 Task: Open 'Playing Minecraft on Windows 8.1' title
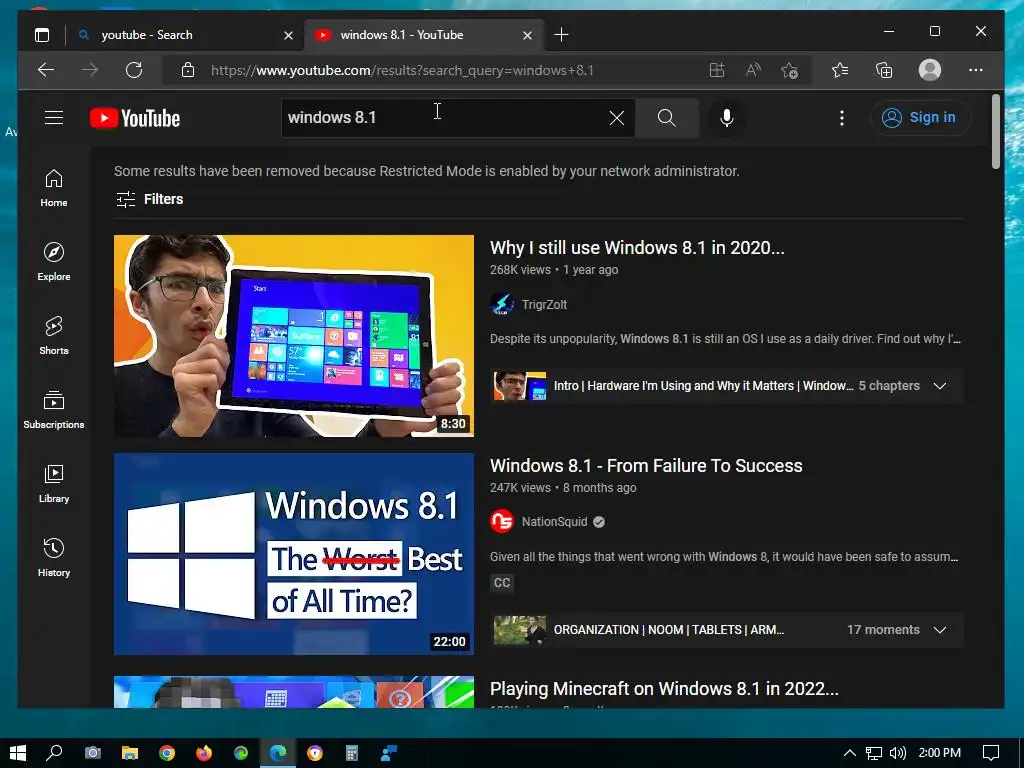click(664, 689)
